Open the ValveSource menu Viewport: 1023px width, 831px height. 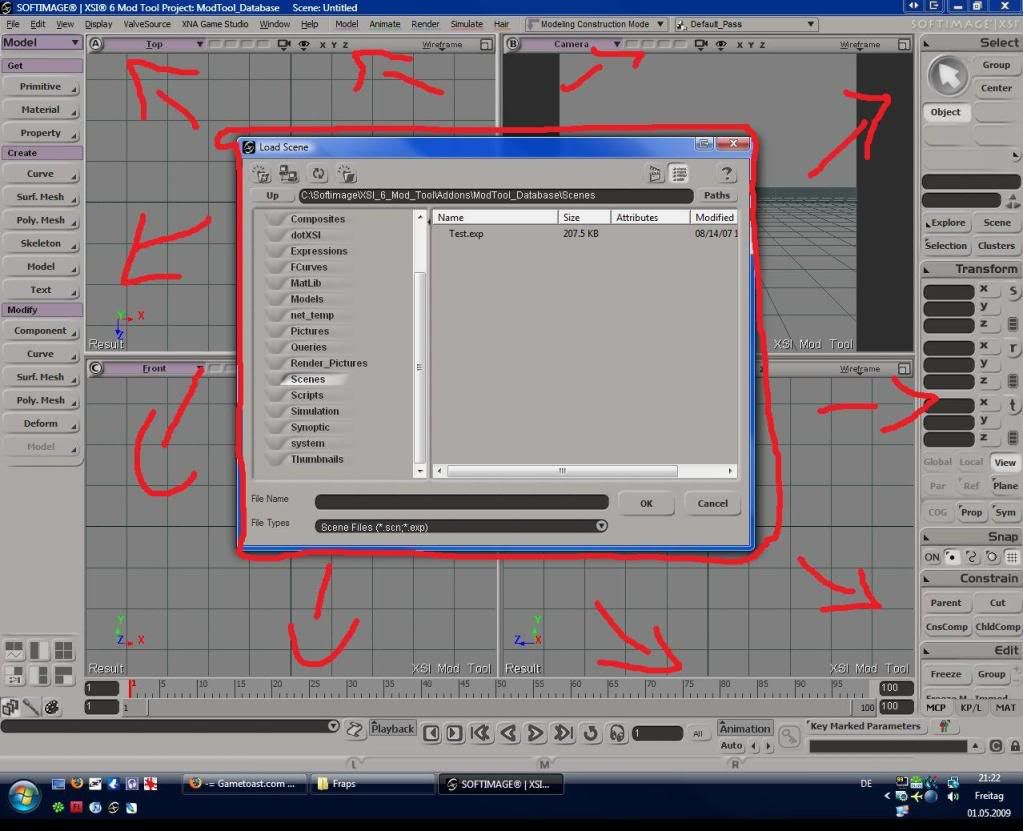[x=147, y=24]
